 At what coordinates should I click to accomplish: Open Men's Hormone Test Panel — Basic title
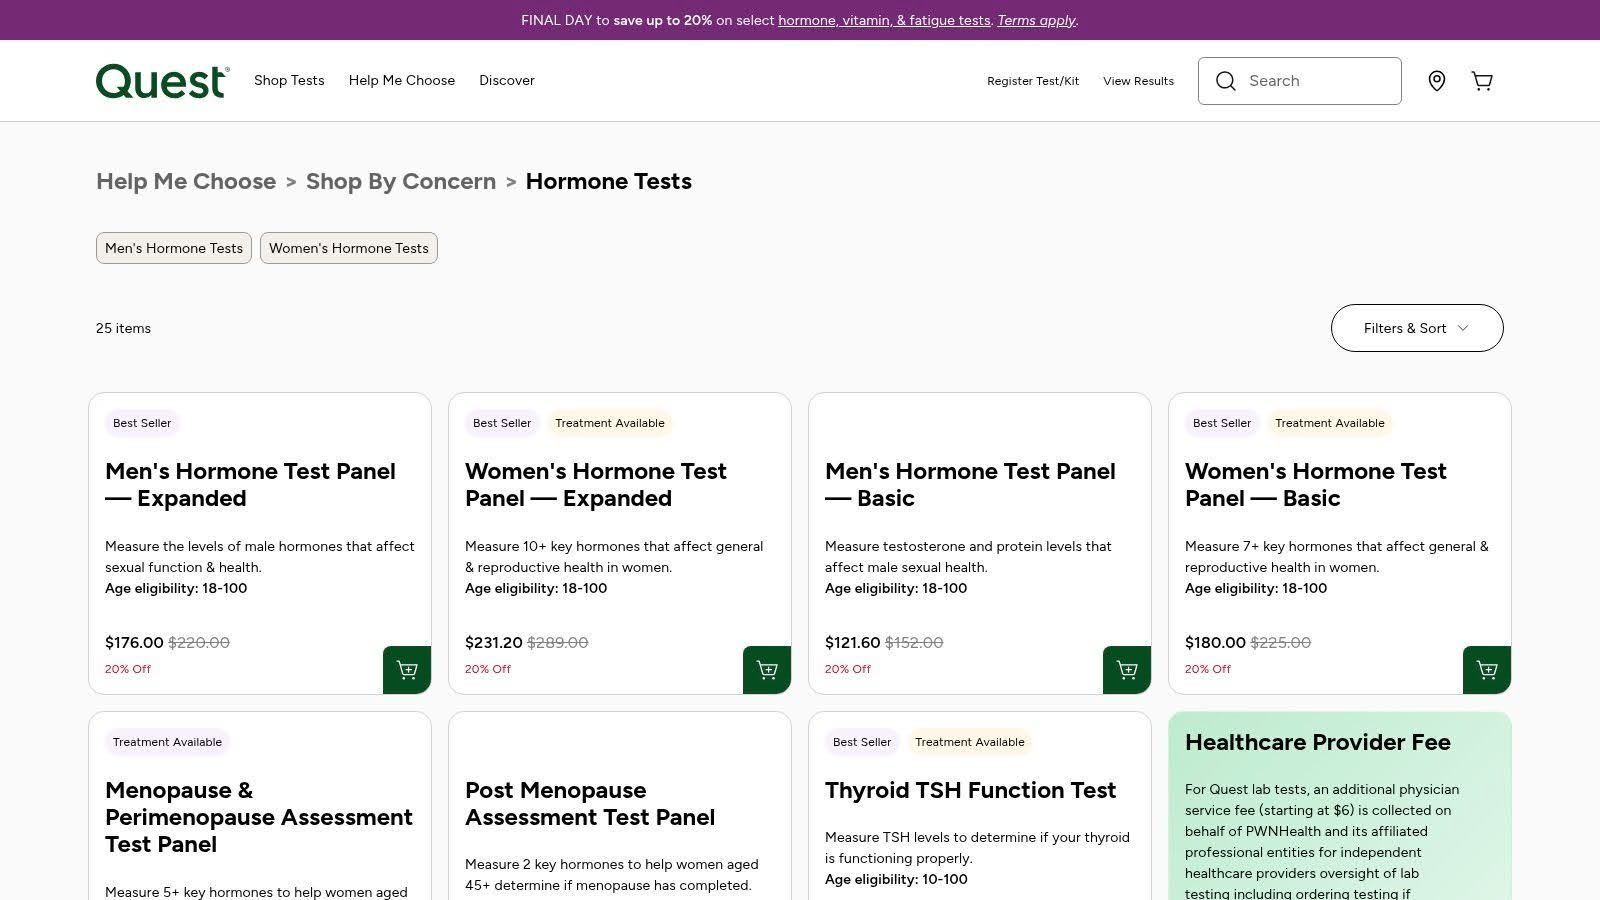pyautogui.click(x=970, y=485)
